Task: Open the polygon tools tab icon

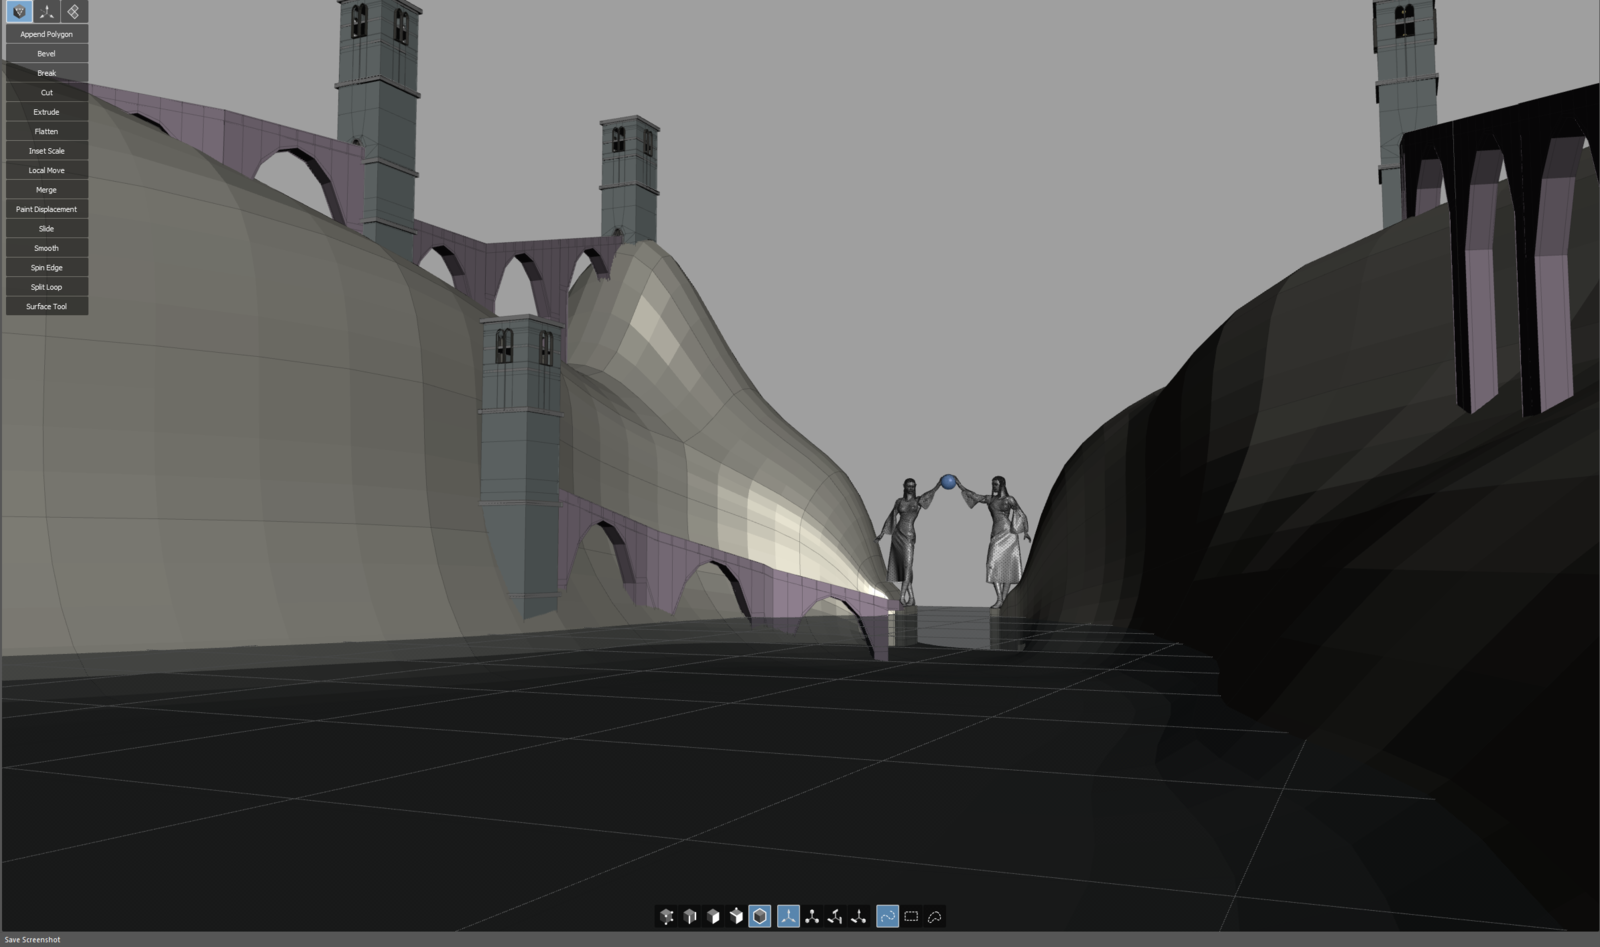Action: [19, 12]
